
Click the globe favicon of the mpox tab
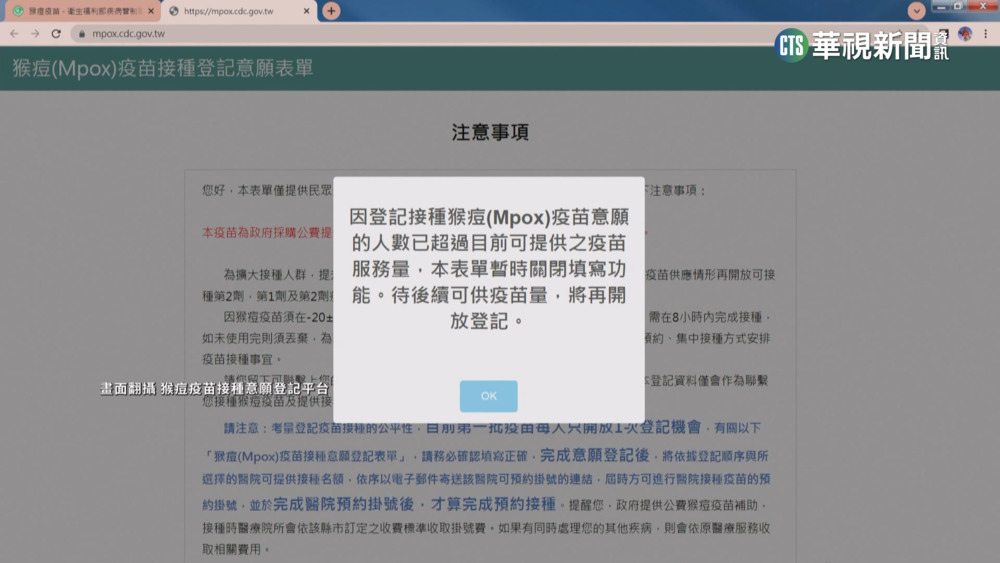point(173,11)
